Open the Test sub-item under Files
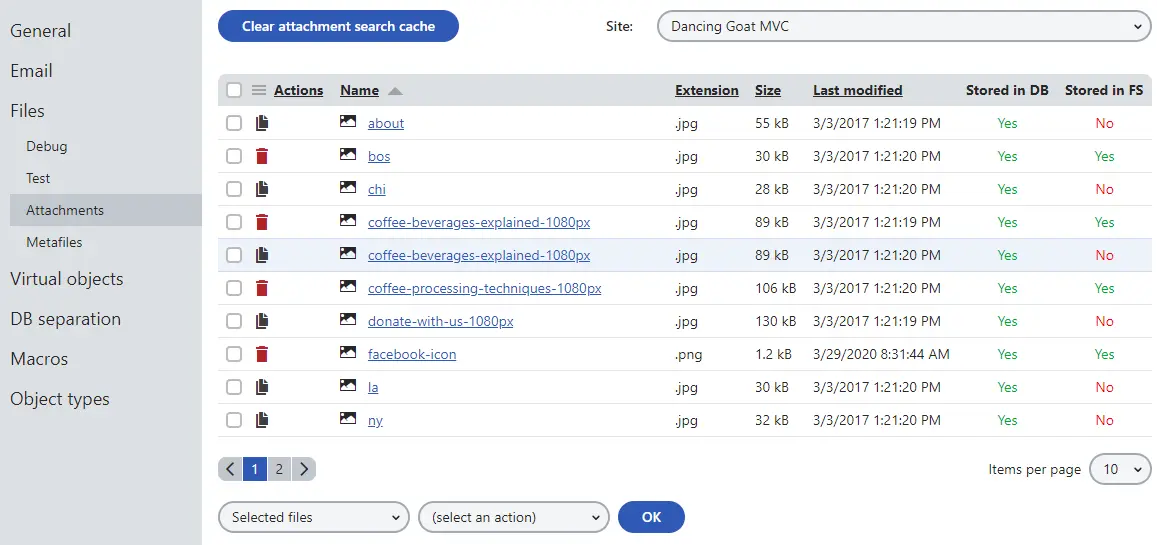The height and width of the screenshot is (545, 1157). (x=38, y=178)
